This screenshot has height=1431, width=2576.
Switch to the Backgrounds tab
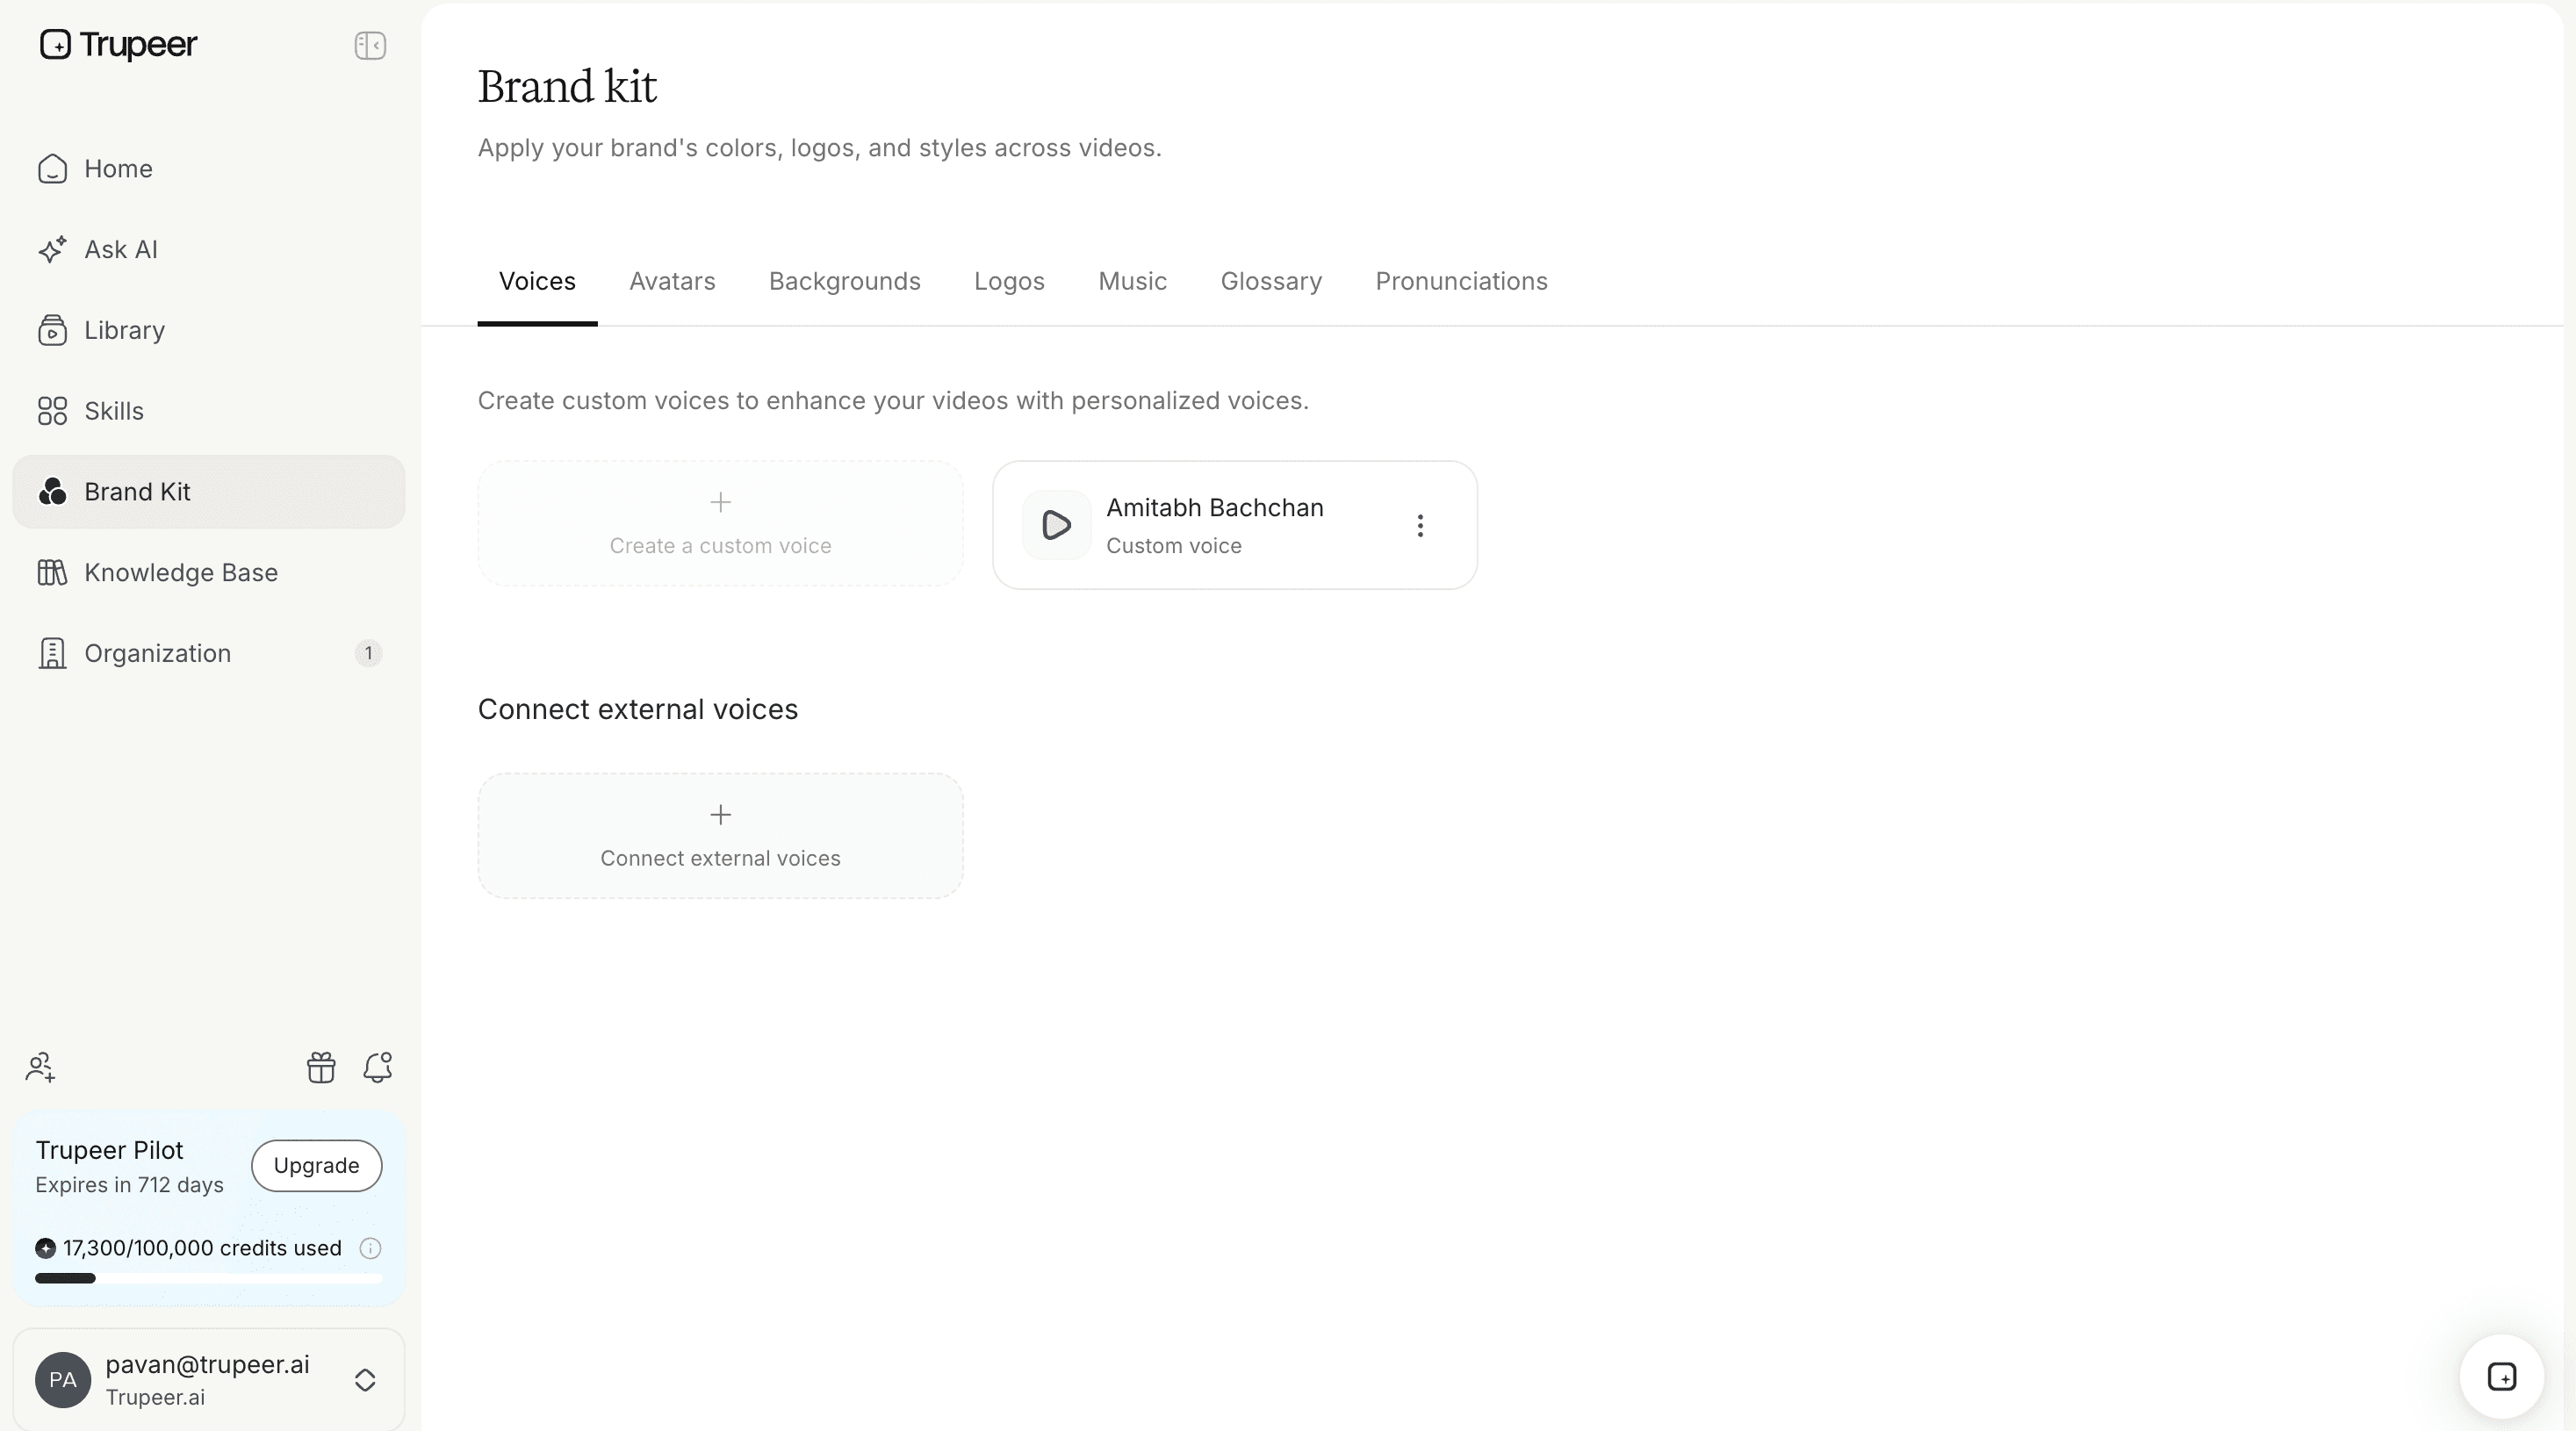click(844, 282)
